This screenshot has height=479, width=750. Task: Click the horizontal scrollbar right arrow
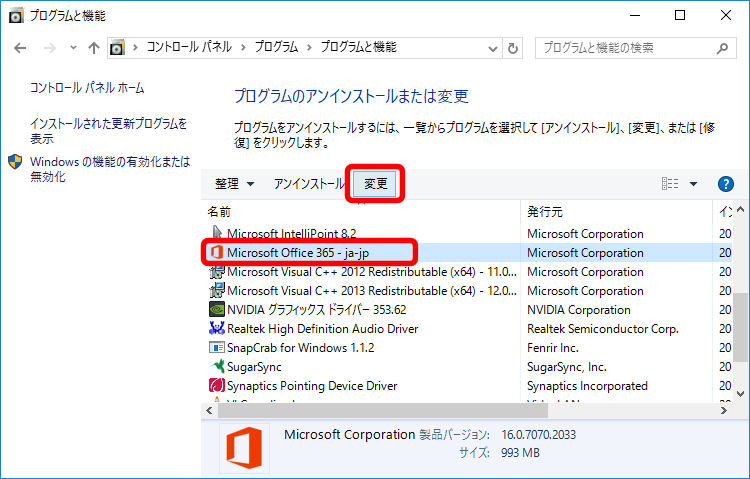pos(724,410)
